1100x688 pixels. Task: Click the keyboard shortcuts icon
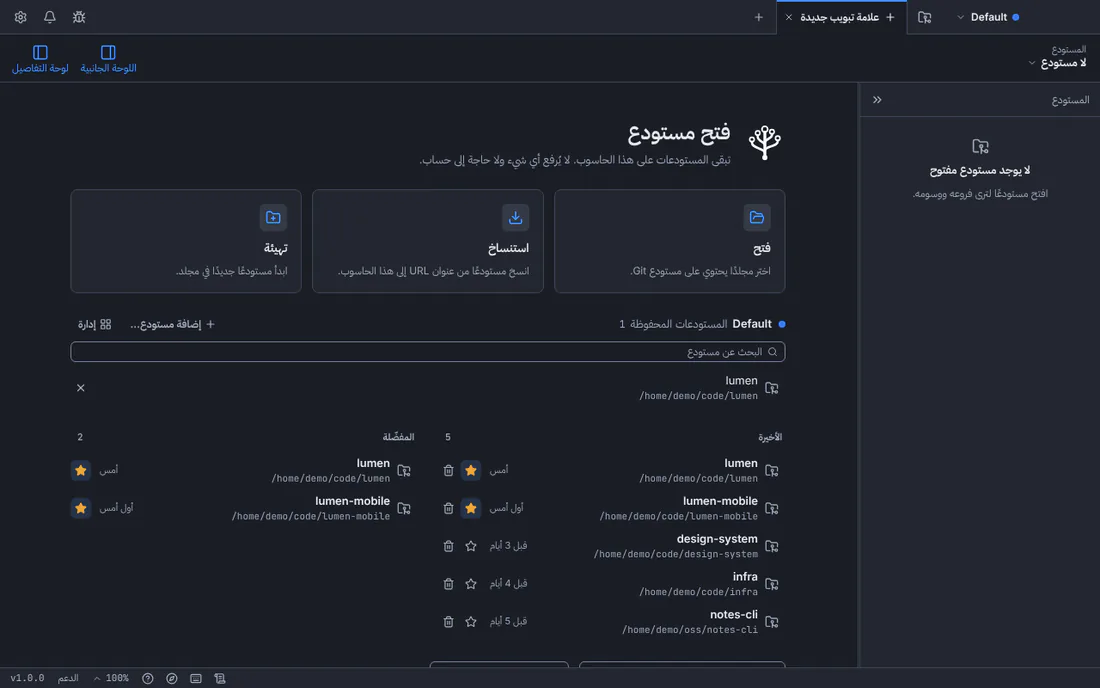(x=196, y=678)
